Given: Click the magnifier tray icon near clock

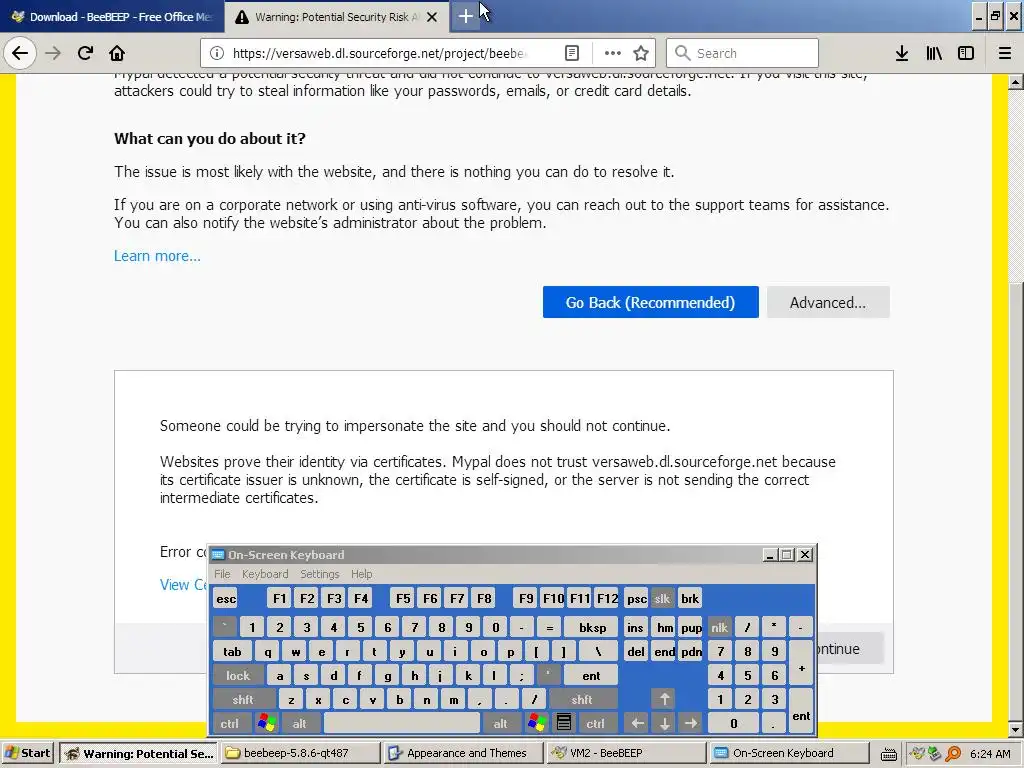Looking at the screenshot, I should point(953,754).
